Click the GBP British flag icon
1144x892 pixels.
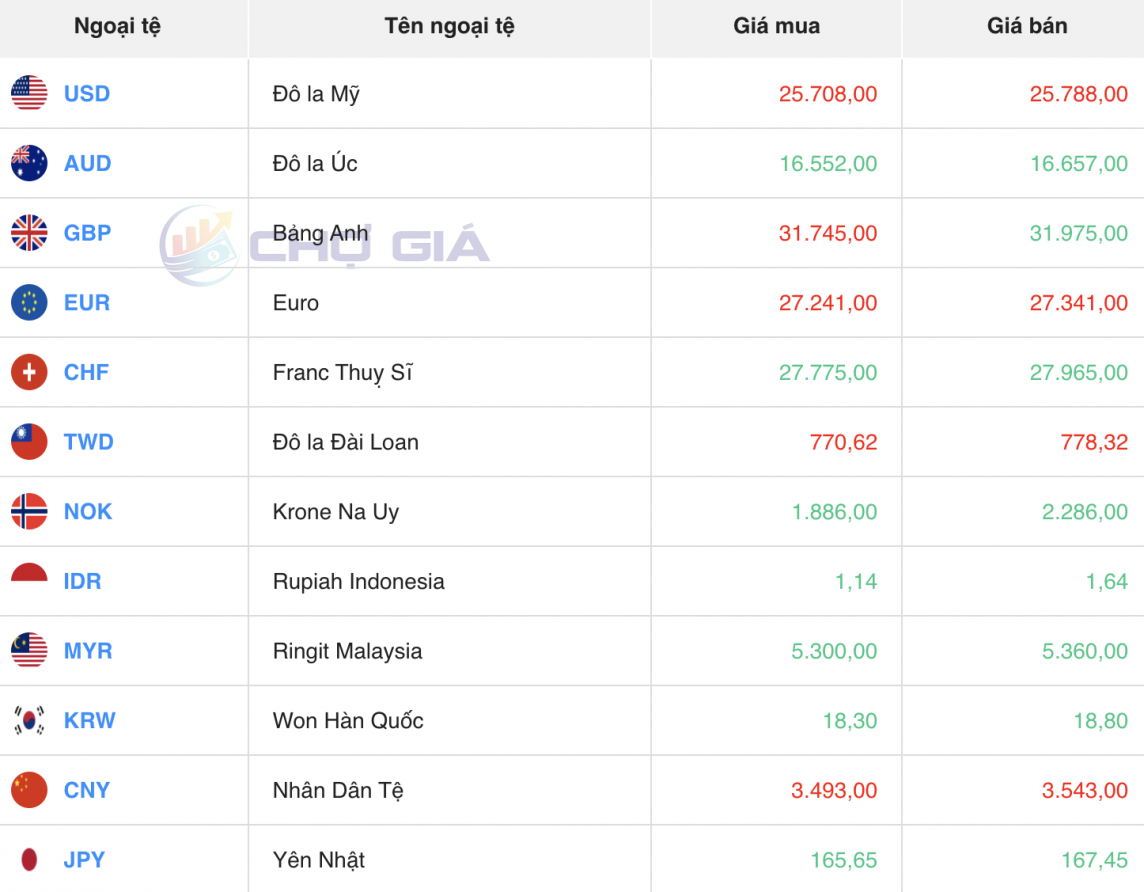[x=29, y=233]
